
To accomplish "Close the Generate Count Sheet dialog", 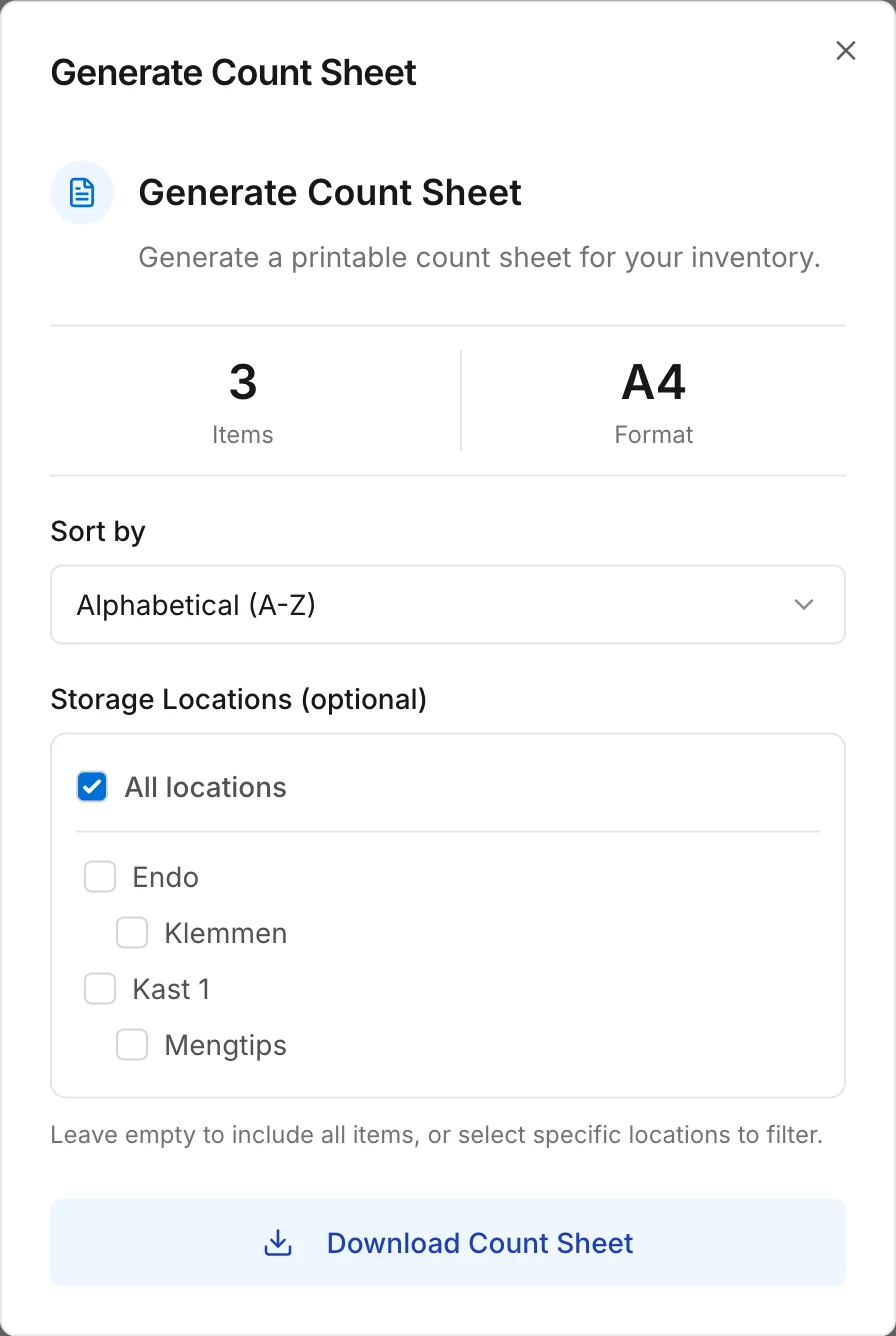I will pyautogui.click(x=846, y=51).
